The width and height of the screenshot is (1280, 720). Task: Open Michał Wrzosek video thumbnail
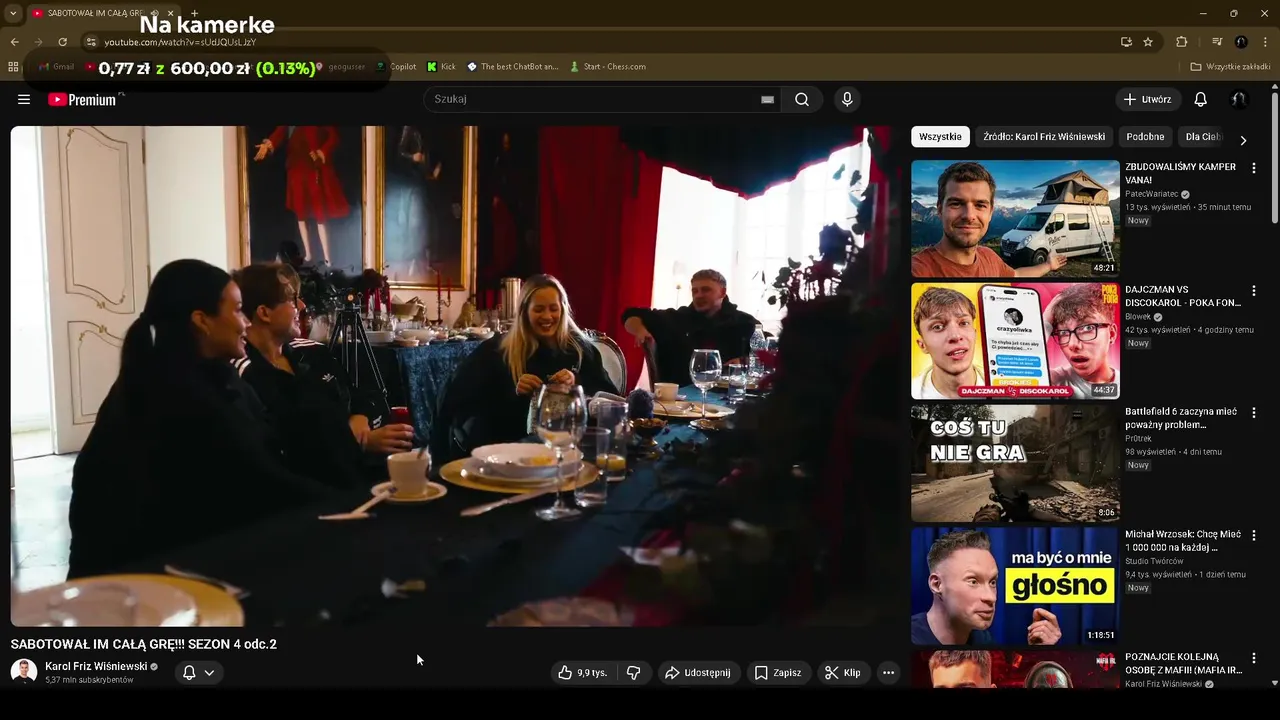pos(1015,586)
